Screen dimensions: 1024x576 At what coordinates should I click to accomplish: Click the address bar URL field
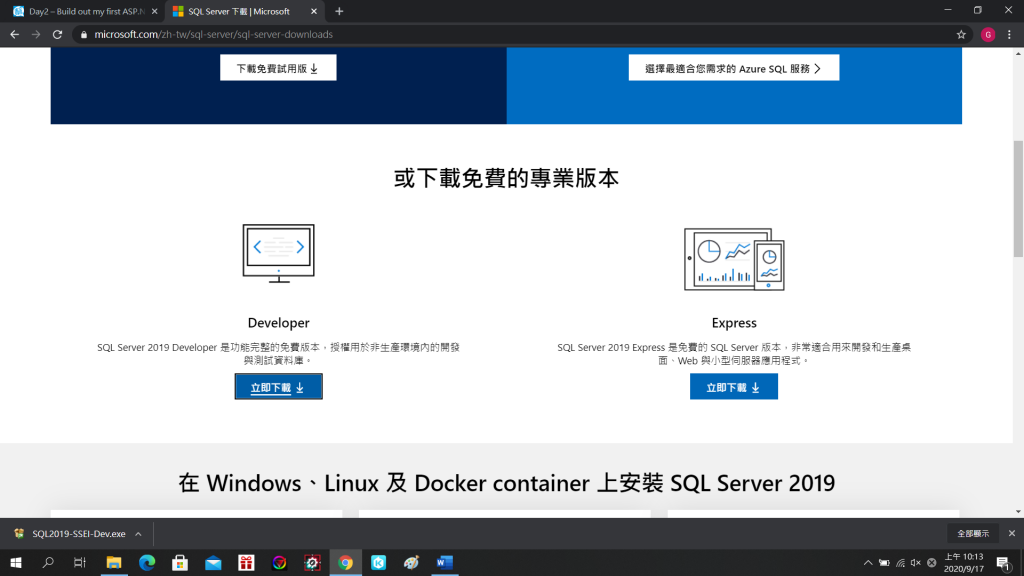click(516, 35)
